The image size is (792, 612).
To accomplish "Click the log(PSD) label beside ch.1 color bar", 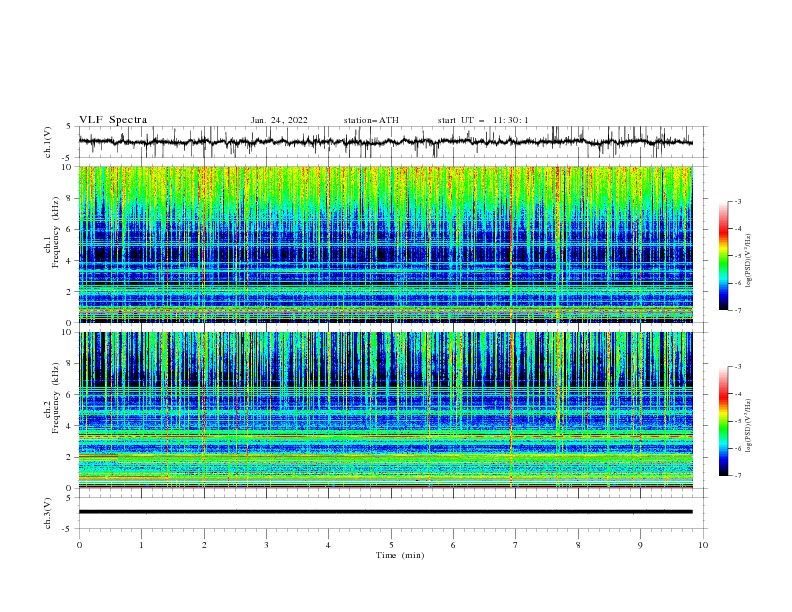I will tap(749, 260).
